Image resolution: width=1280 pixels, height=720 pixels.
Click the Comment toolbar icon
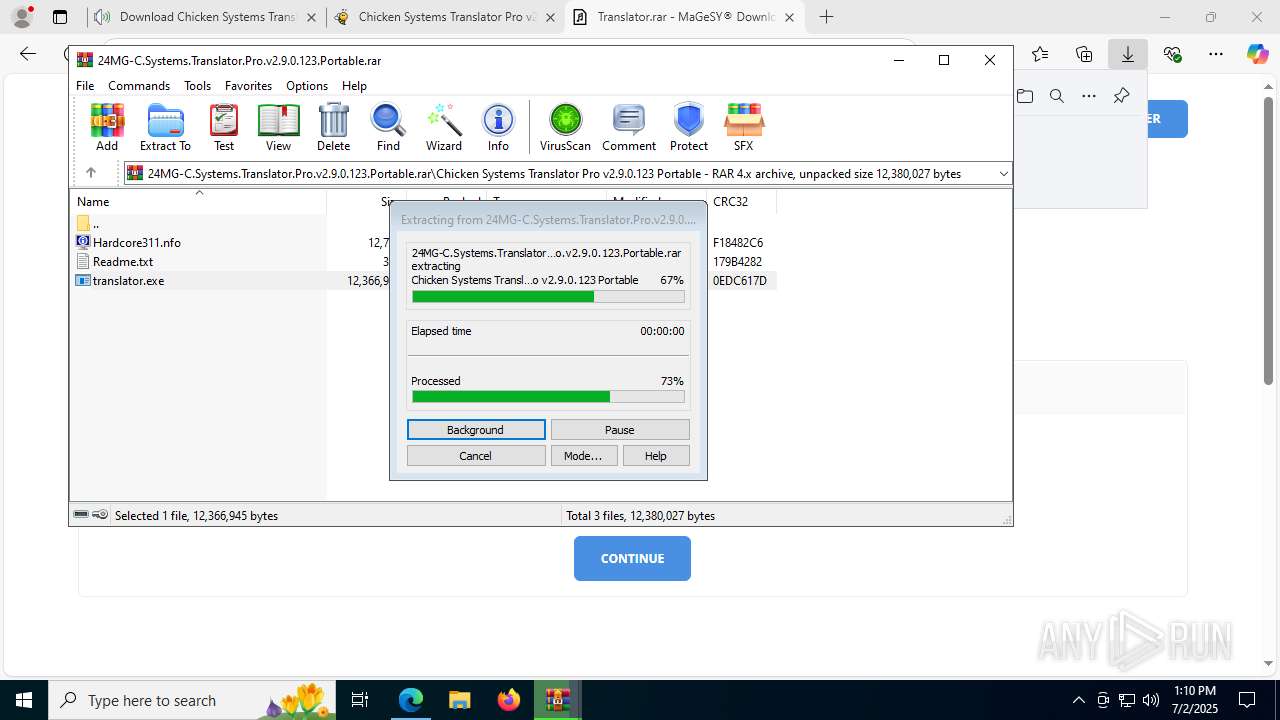click(x=629, y=127)
